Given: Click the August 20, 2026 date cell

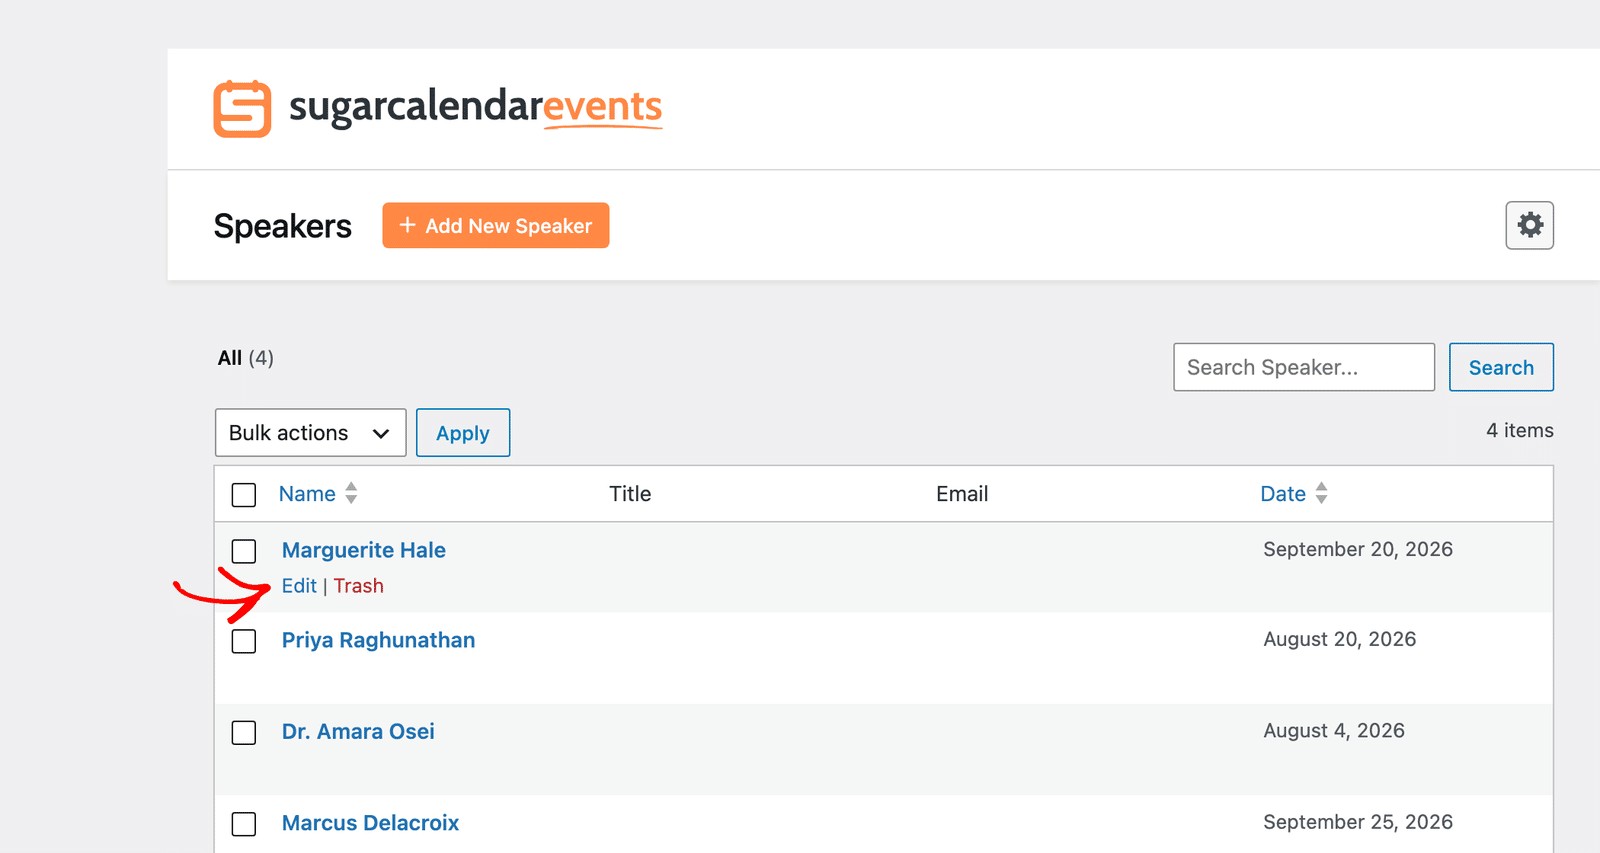Looking at the screenshot, I should pyautogui.click(x=1340, y=639).
